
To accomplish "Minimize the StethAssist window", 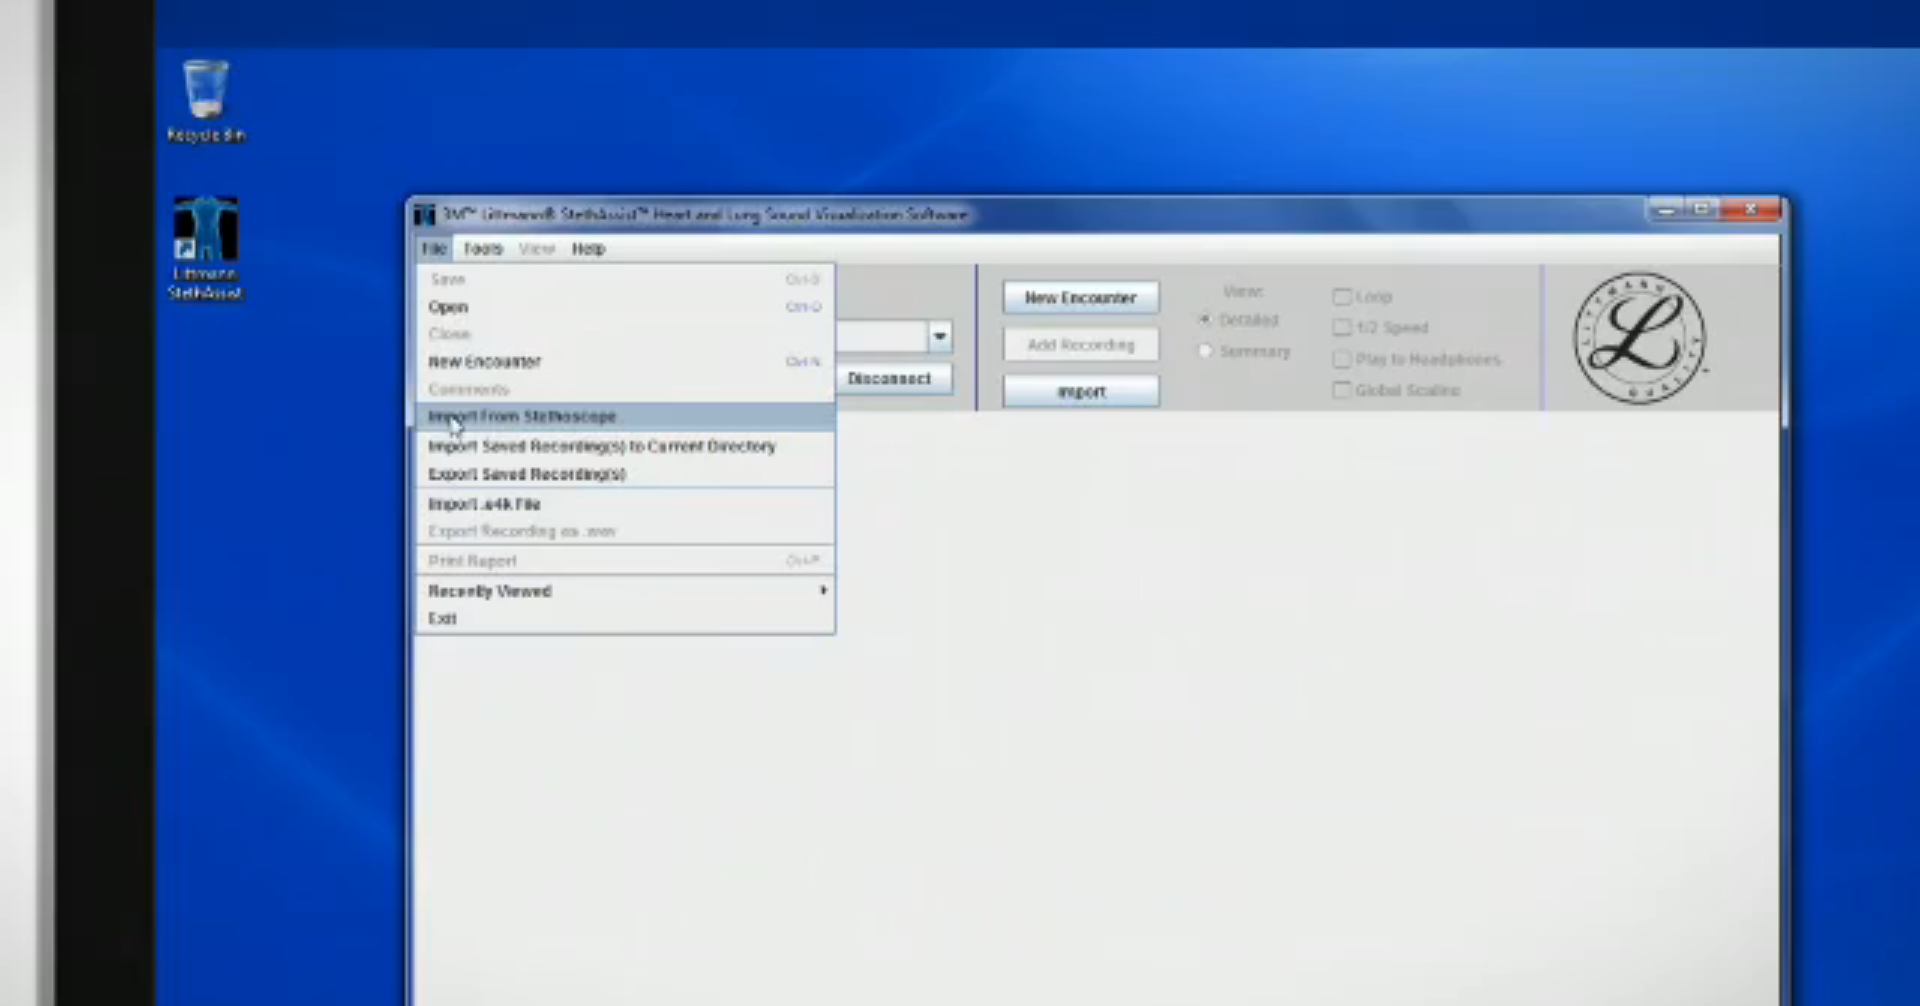I will tap(1665, 210).
